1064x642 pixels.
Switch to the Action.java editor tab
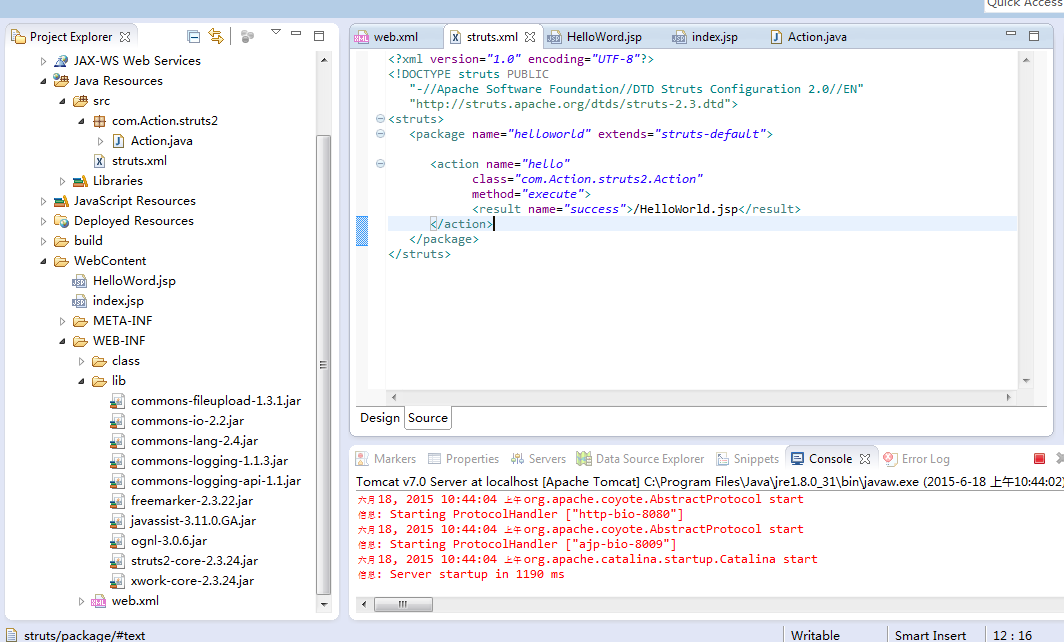click(x=816, y=37)
